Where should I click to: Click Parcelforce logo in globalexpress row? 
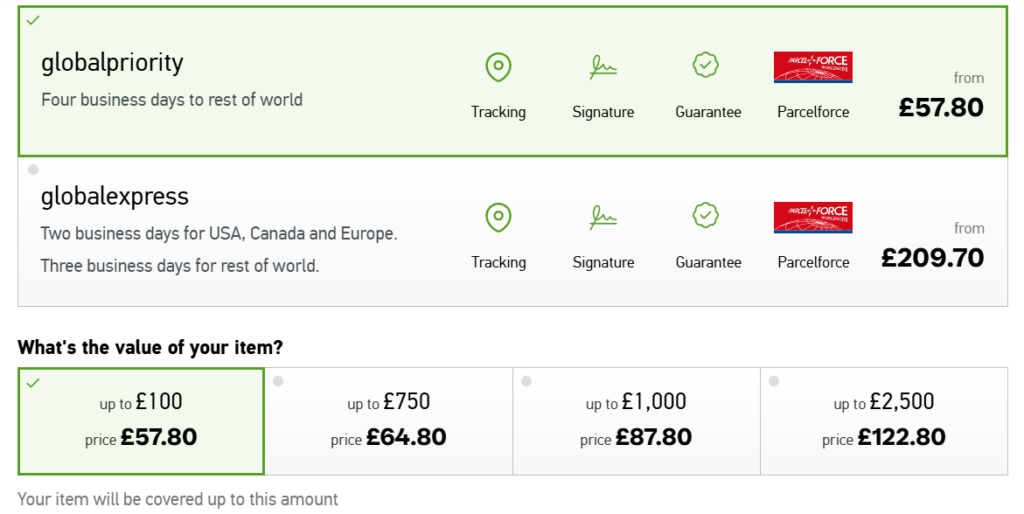pyautogui.click(x=812, y=217)
